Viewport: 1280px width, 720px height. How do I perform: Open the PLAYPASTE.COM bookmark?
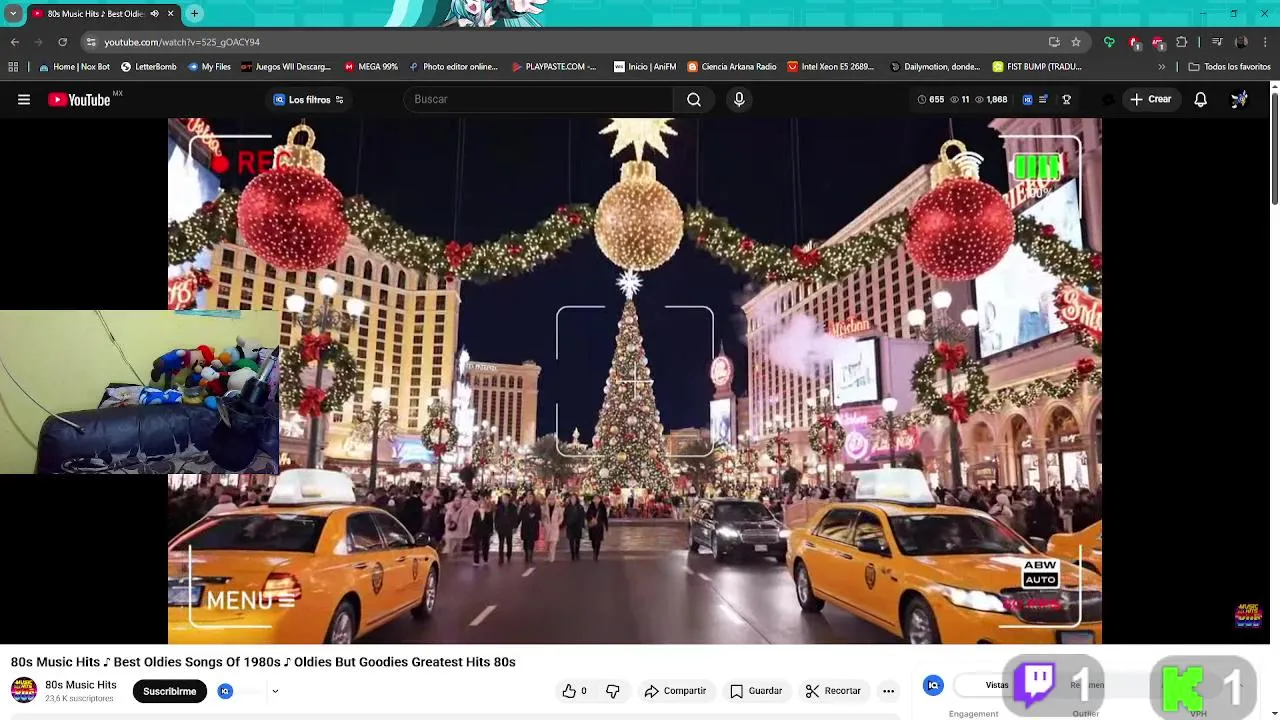553,67
